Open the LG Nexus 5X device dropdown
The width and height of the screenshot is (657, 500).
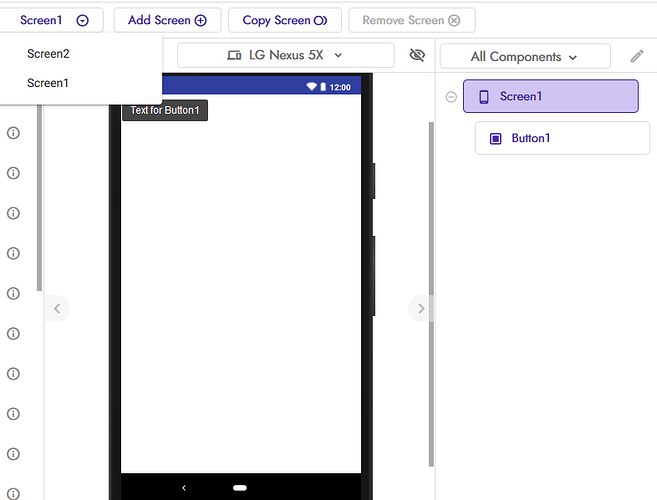286,55
